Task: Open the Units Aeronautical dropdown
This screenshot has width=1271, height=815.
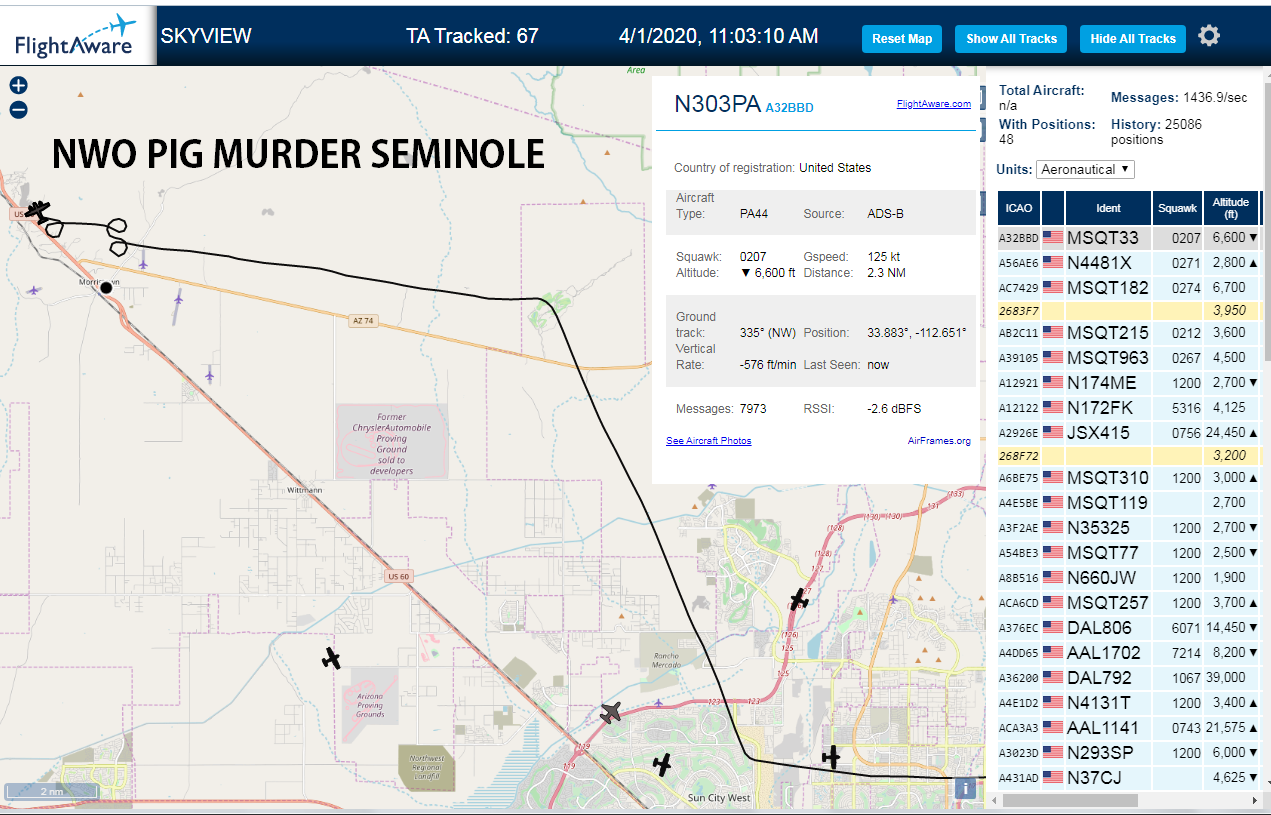Action: (1085, 169)
